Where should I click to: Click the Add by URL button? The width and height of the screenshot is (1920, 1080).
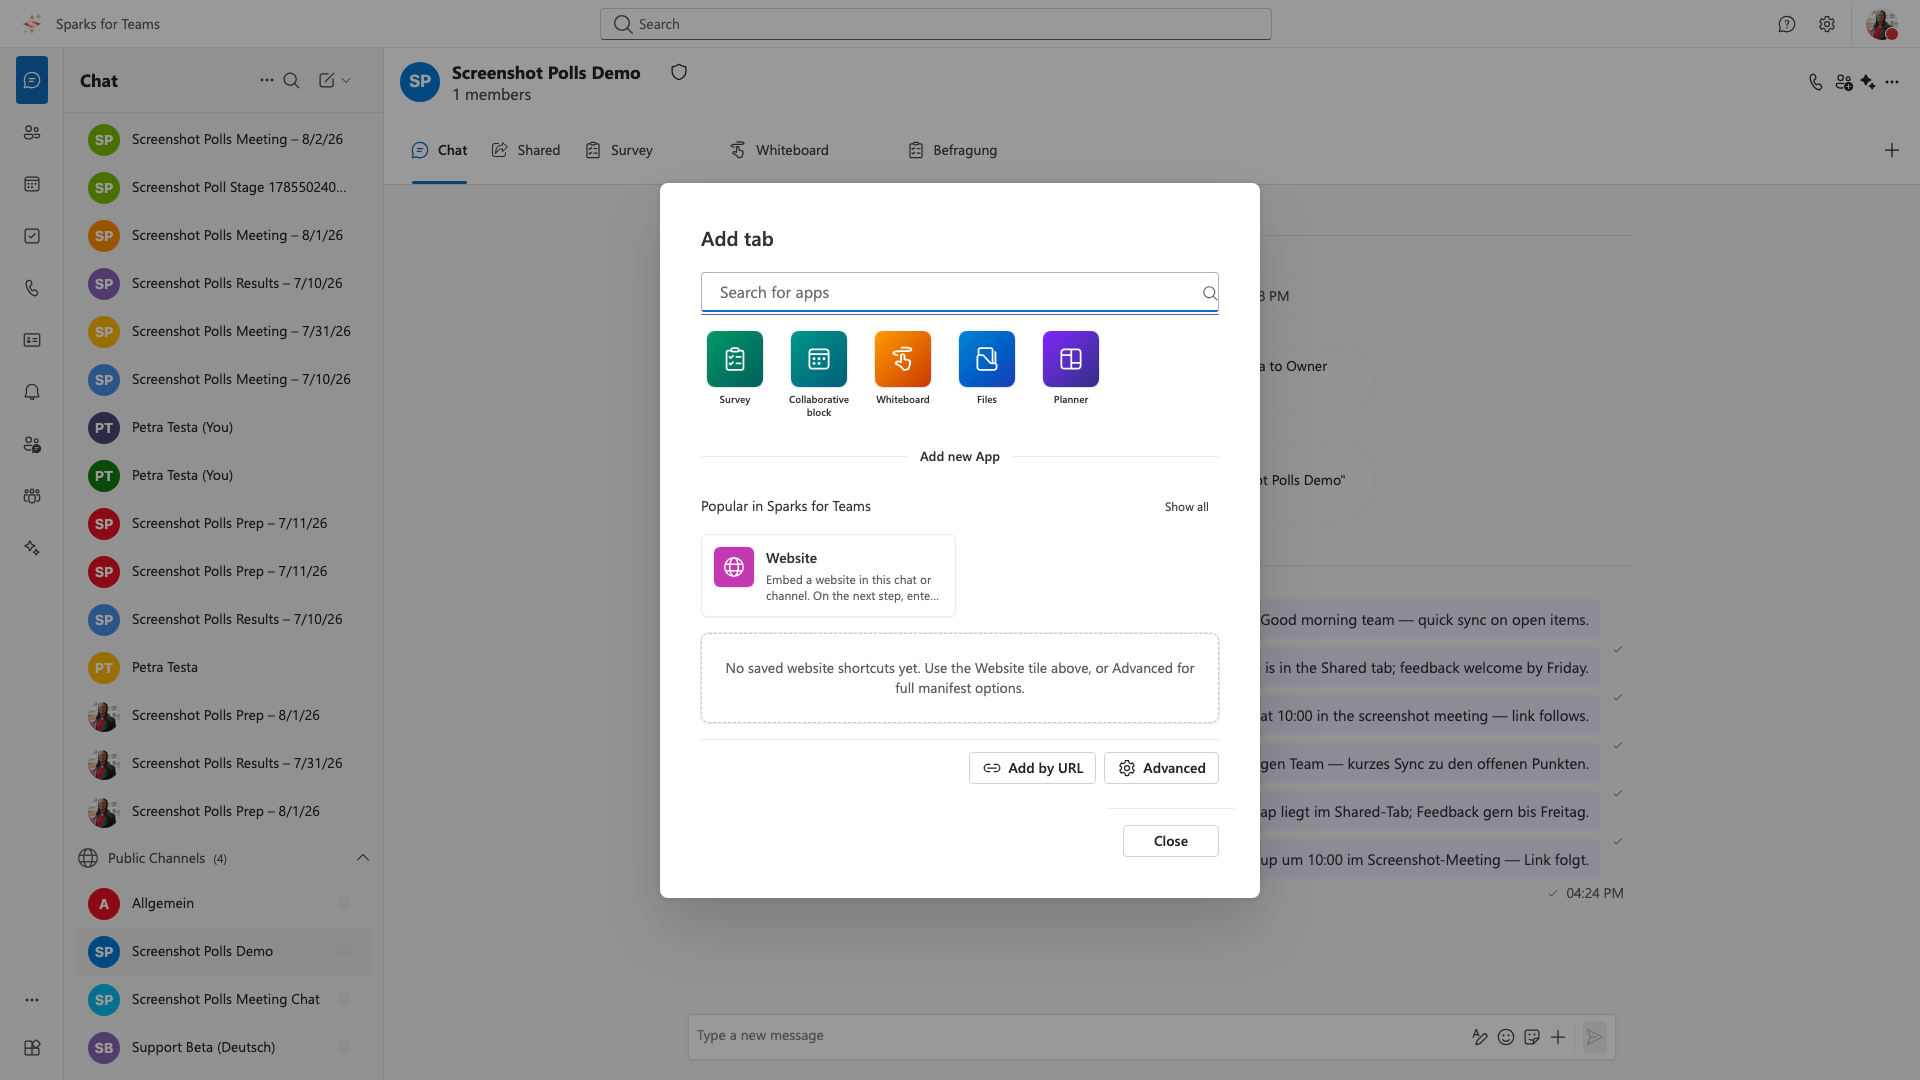pos(1032,768)
